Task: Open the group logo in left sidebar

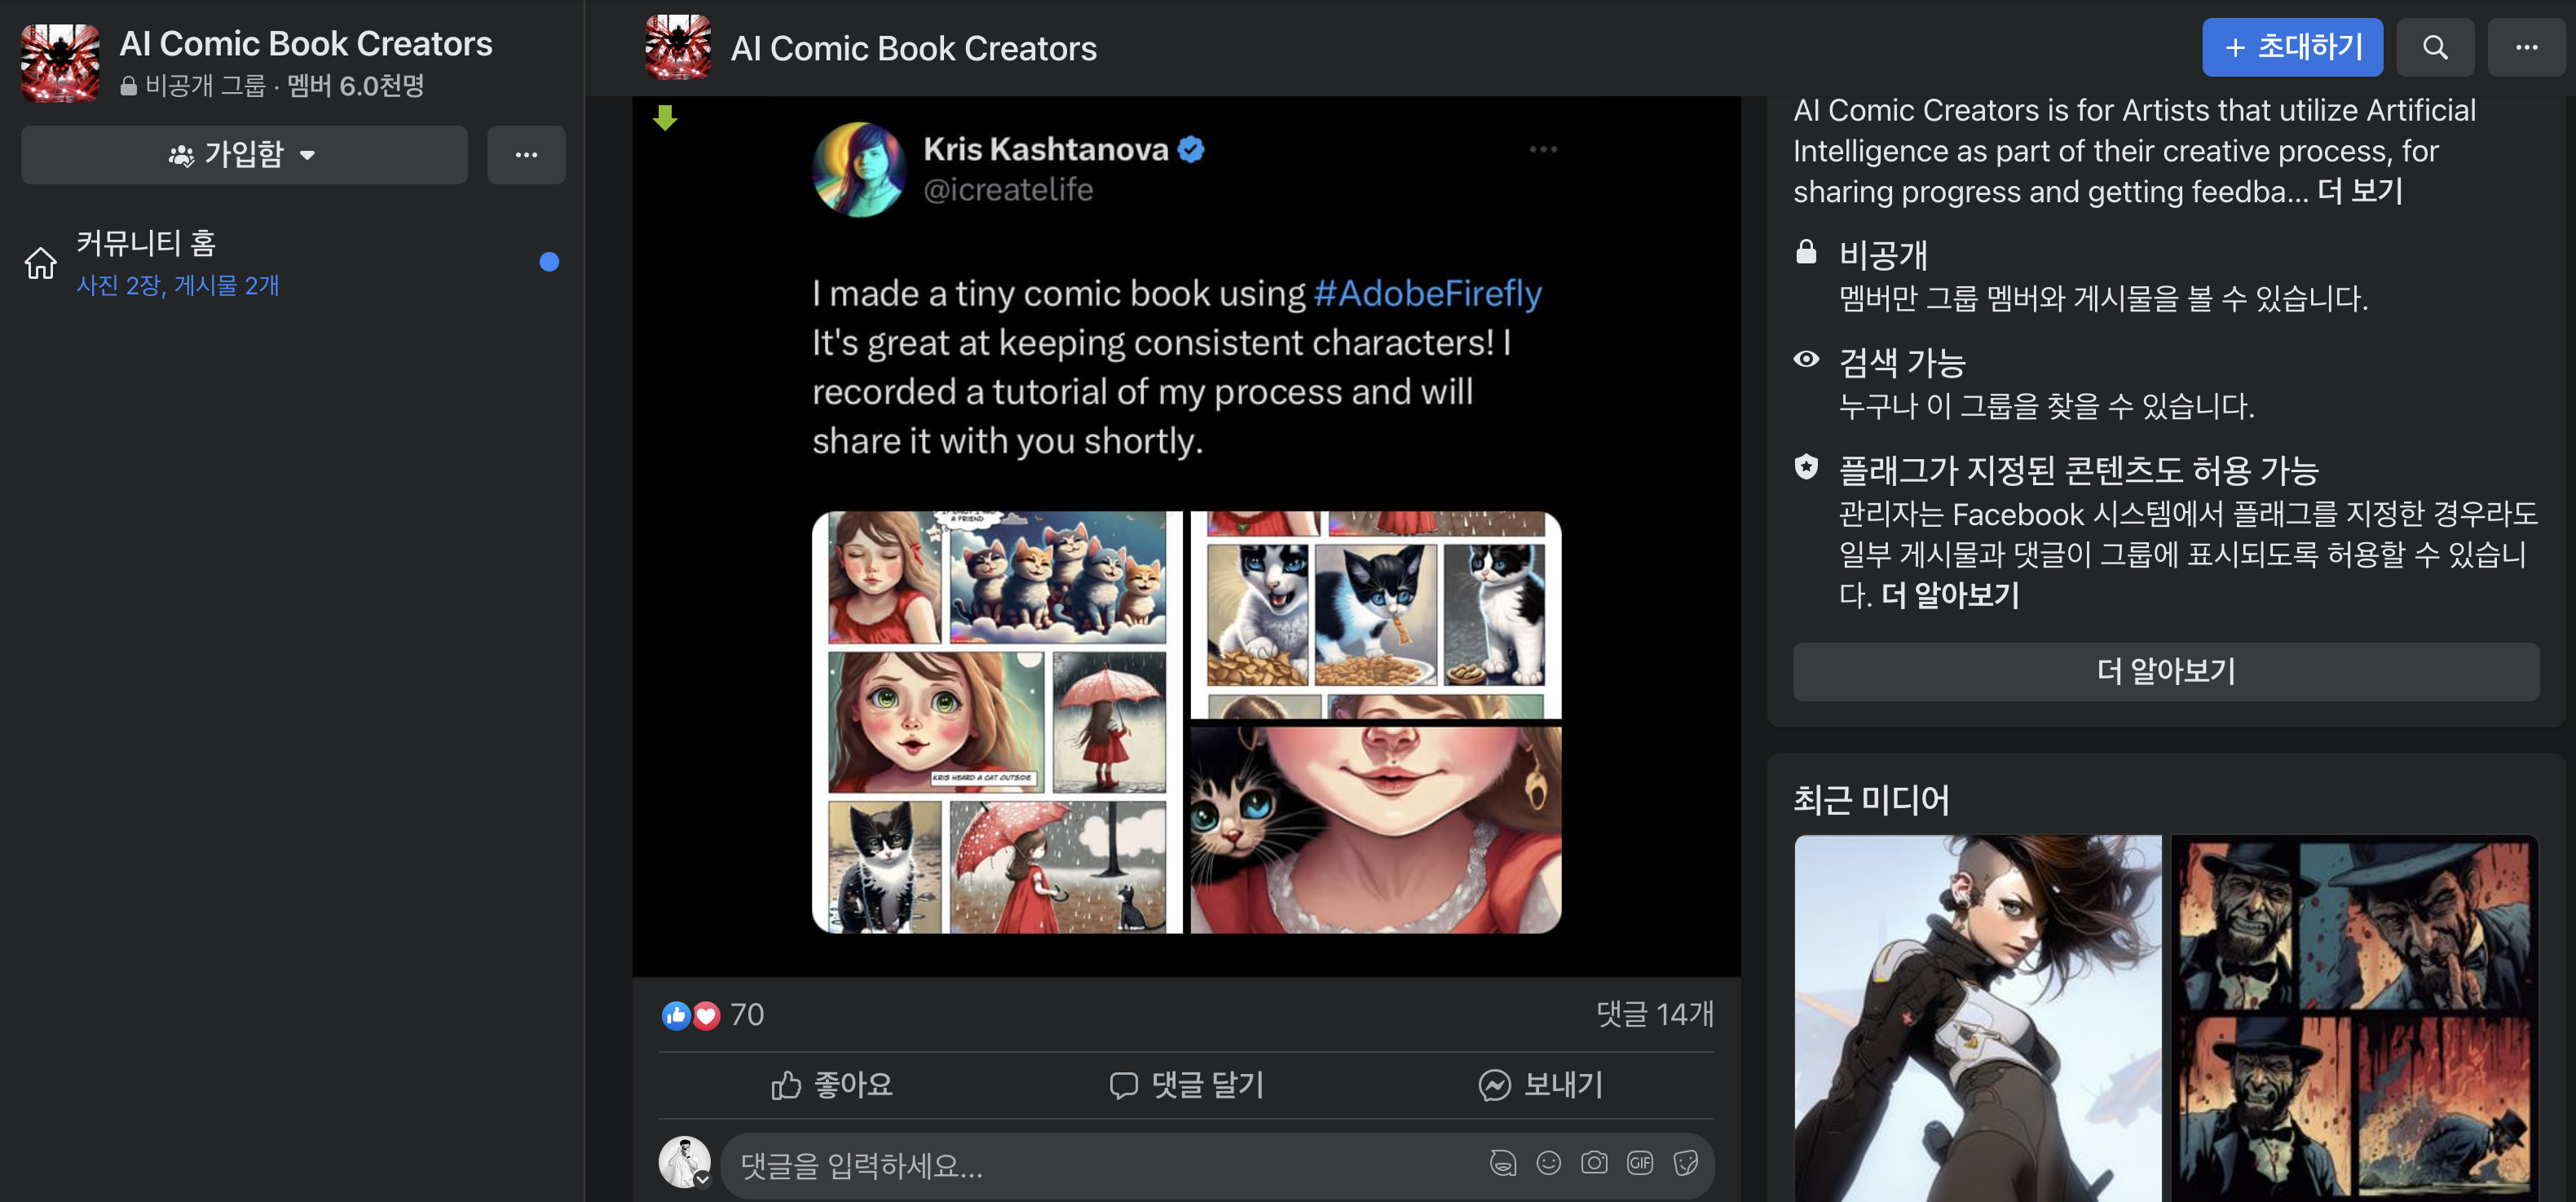Action: pos(60,62)
